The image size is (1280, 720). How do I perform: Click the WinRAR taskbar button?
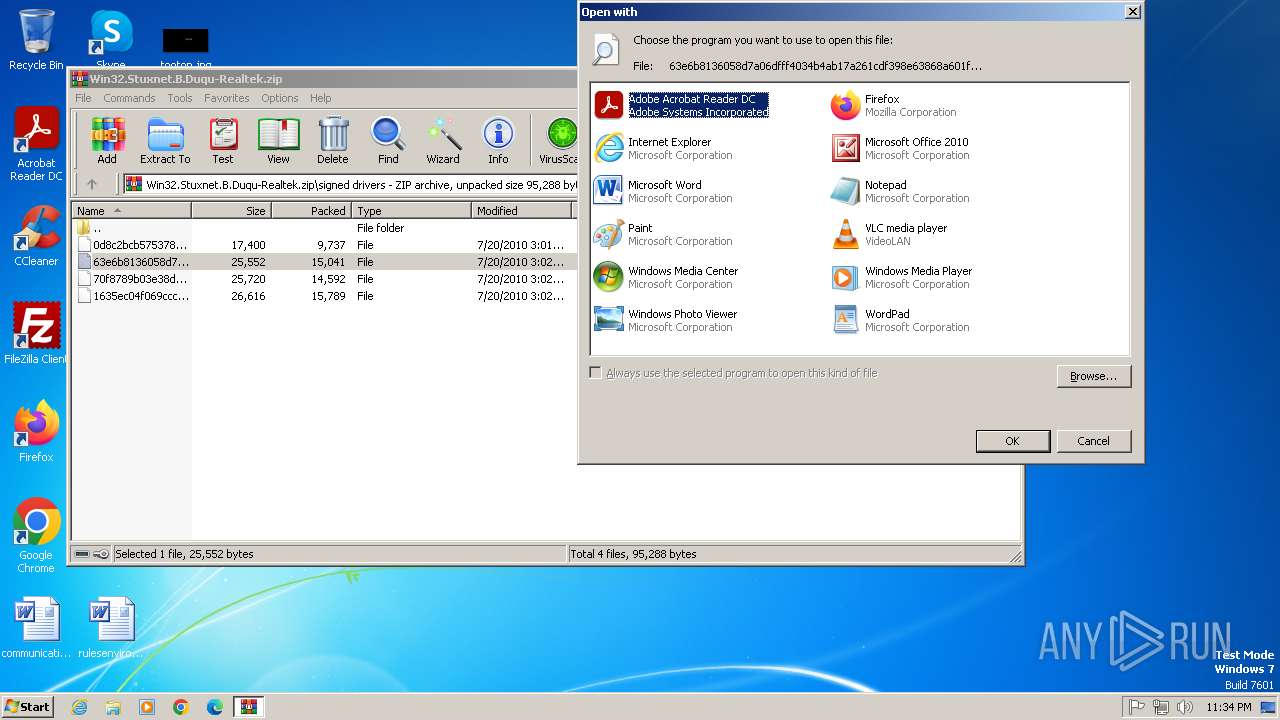pyautogui.click(x=248, y=707)
